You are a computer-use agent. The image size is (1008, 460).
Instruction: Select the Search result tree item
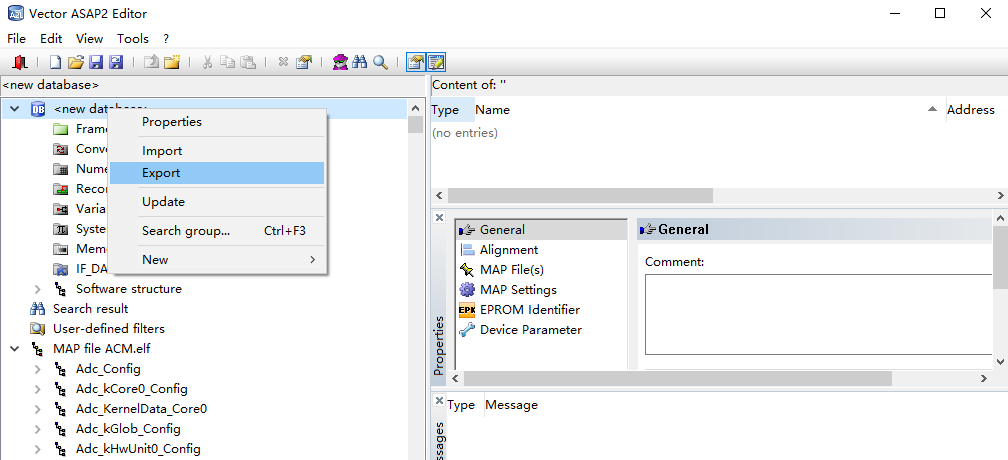point(90,309)
